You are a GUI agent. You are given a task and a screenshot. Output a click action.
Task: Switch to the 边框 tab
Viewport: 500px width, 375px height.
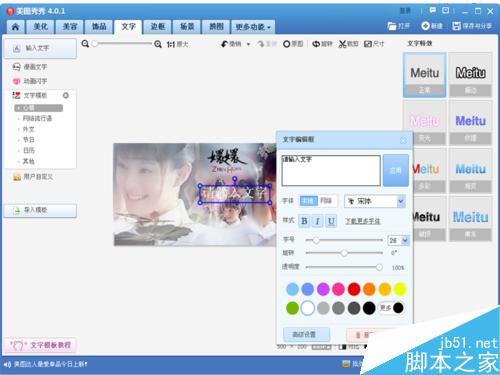158,27
